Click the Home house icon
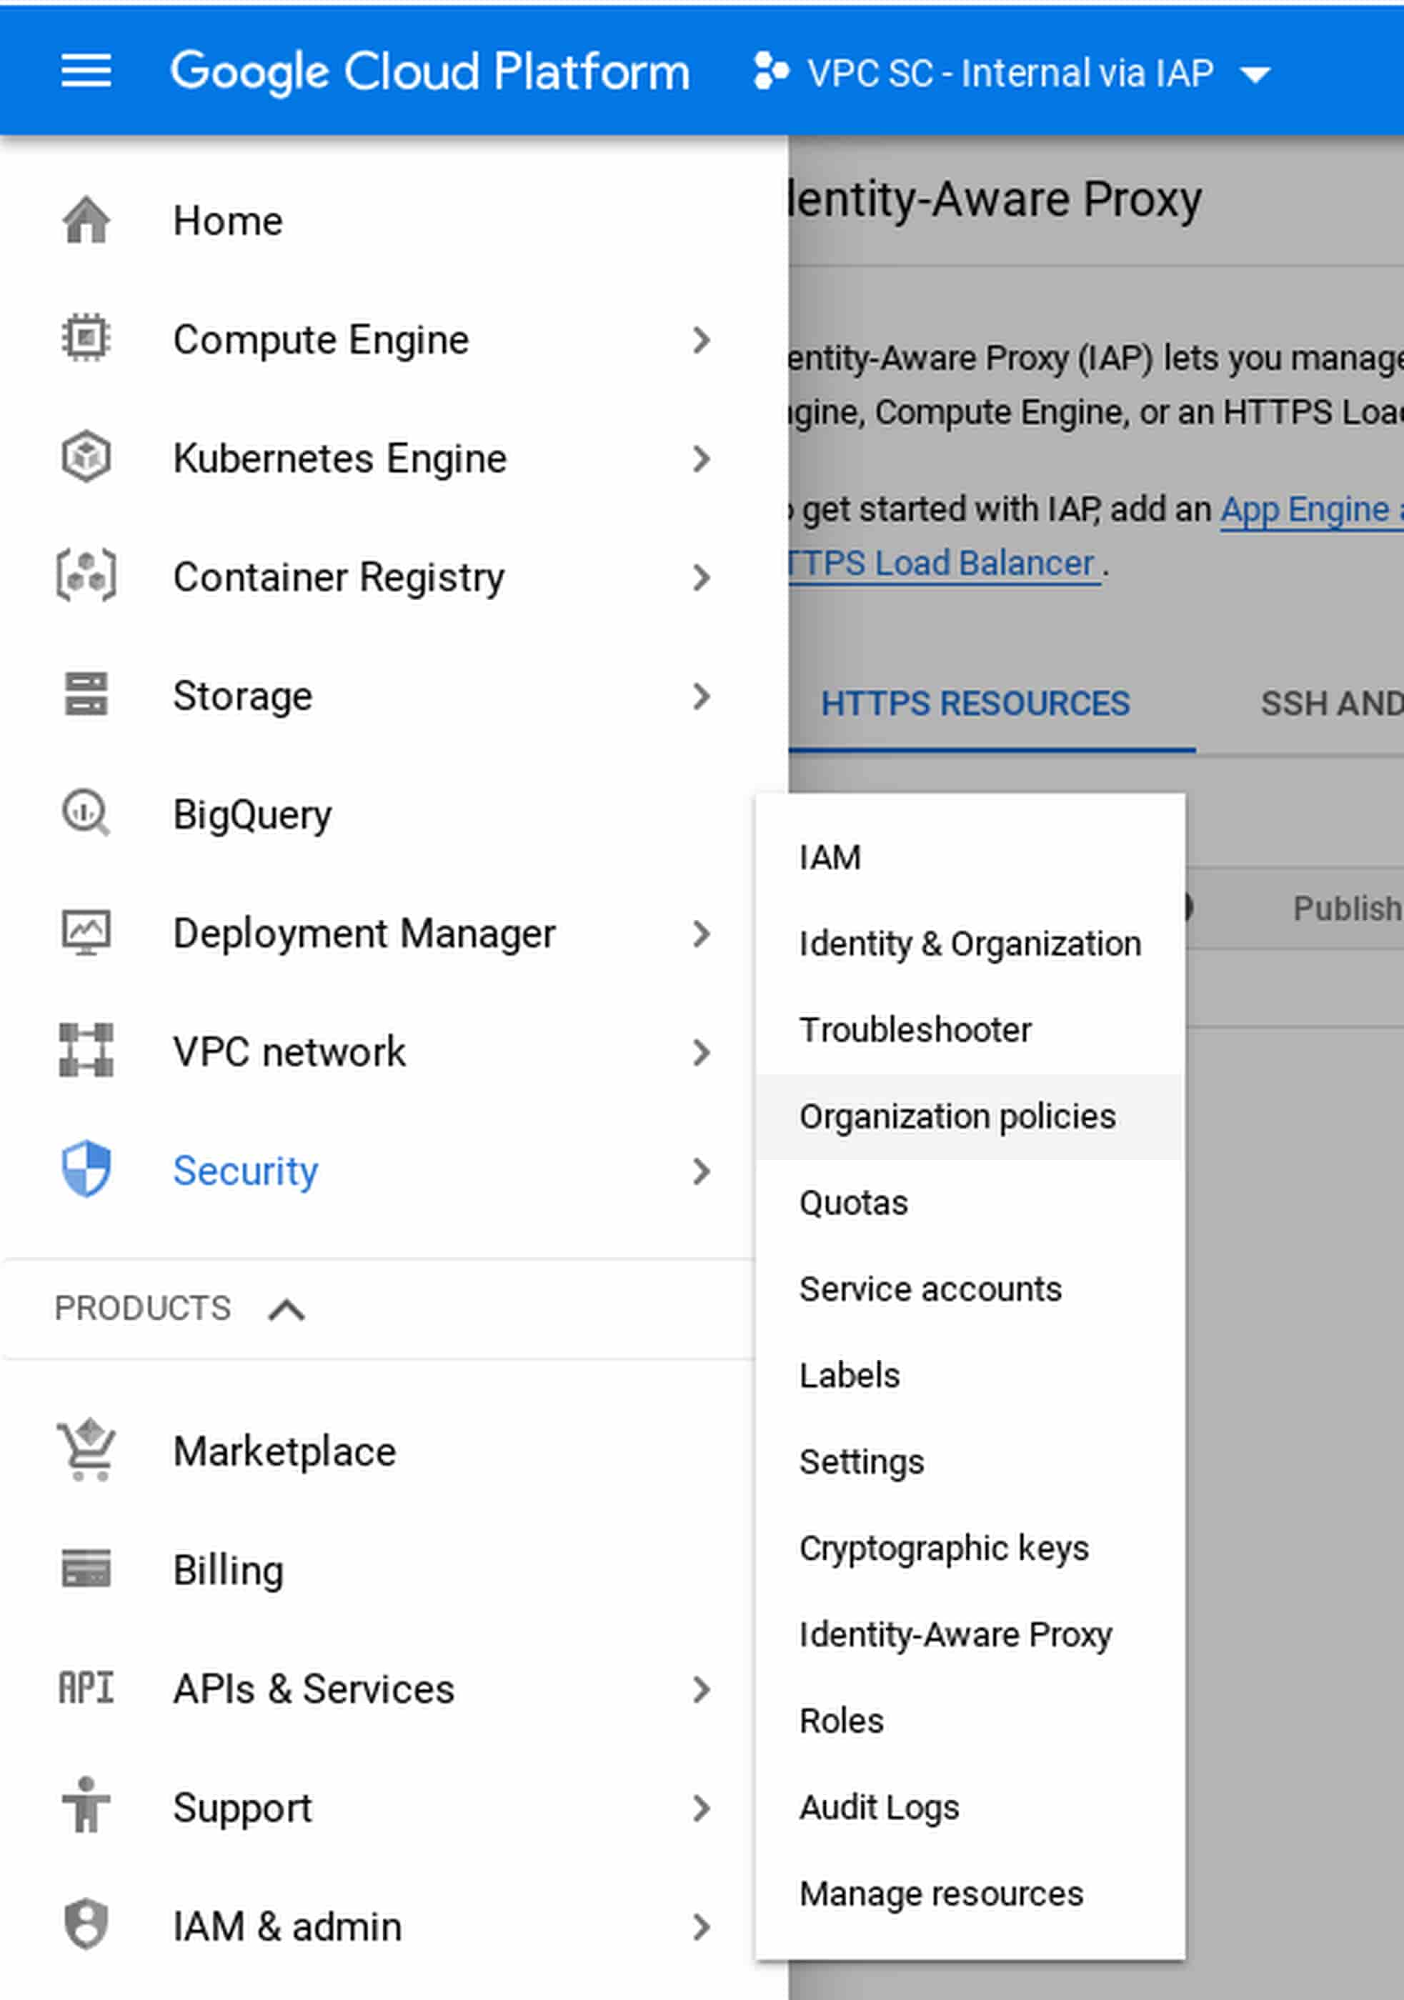The image size is (1404, 2000). tap(86, 220)
